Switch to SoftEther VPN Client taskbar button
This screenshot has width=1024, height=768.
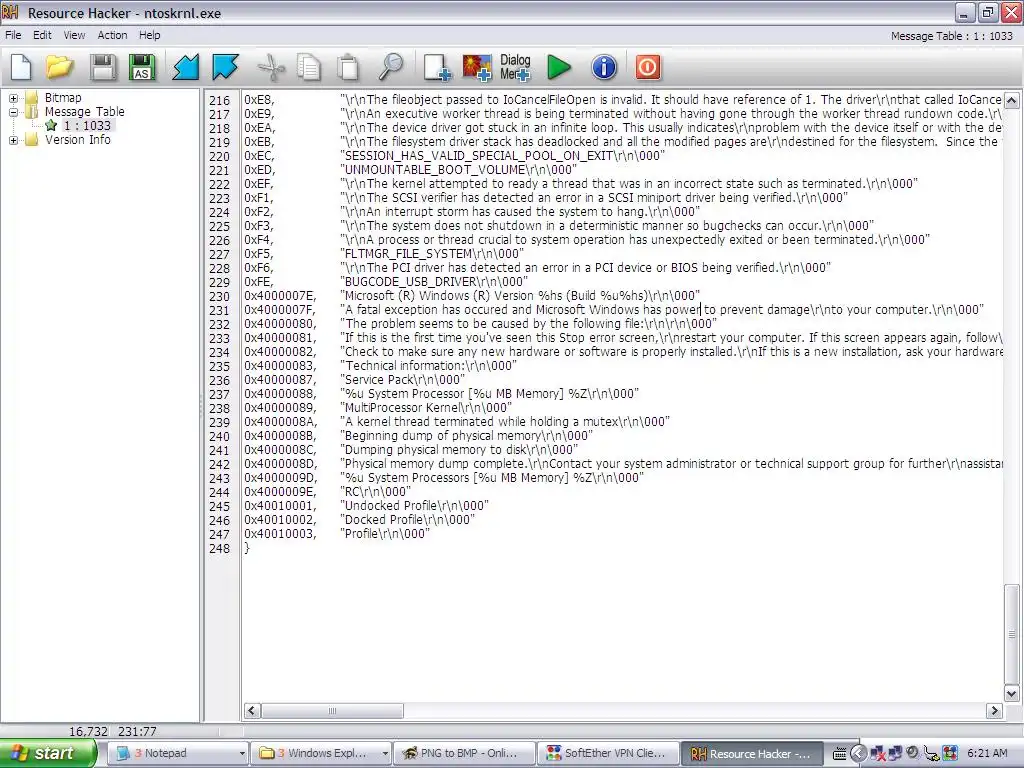(x=607, y=754)
